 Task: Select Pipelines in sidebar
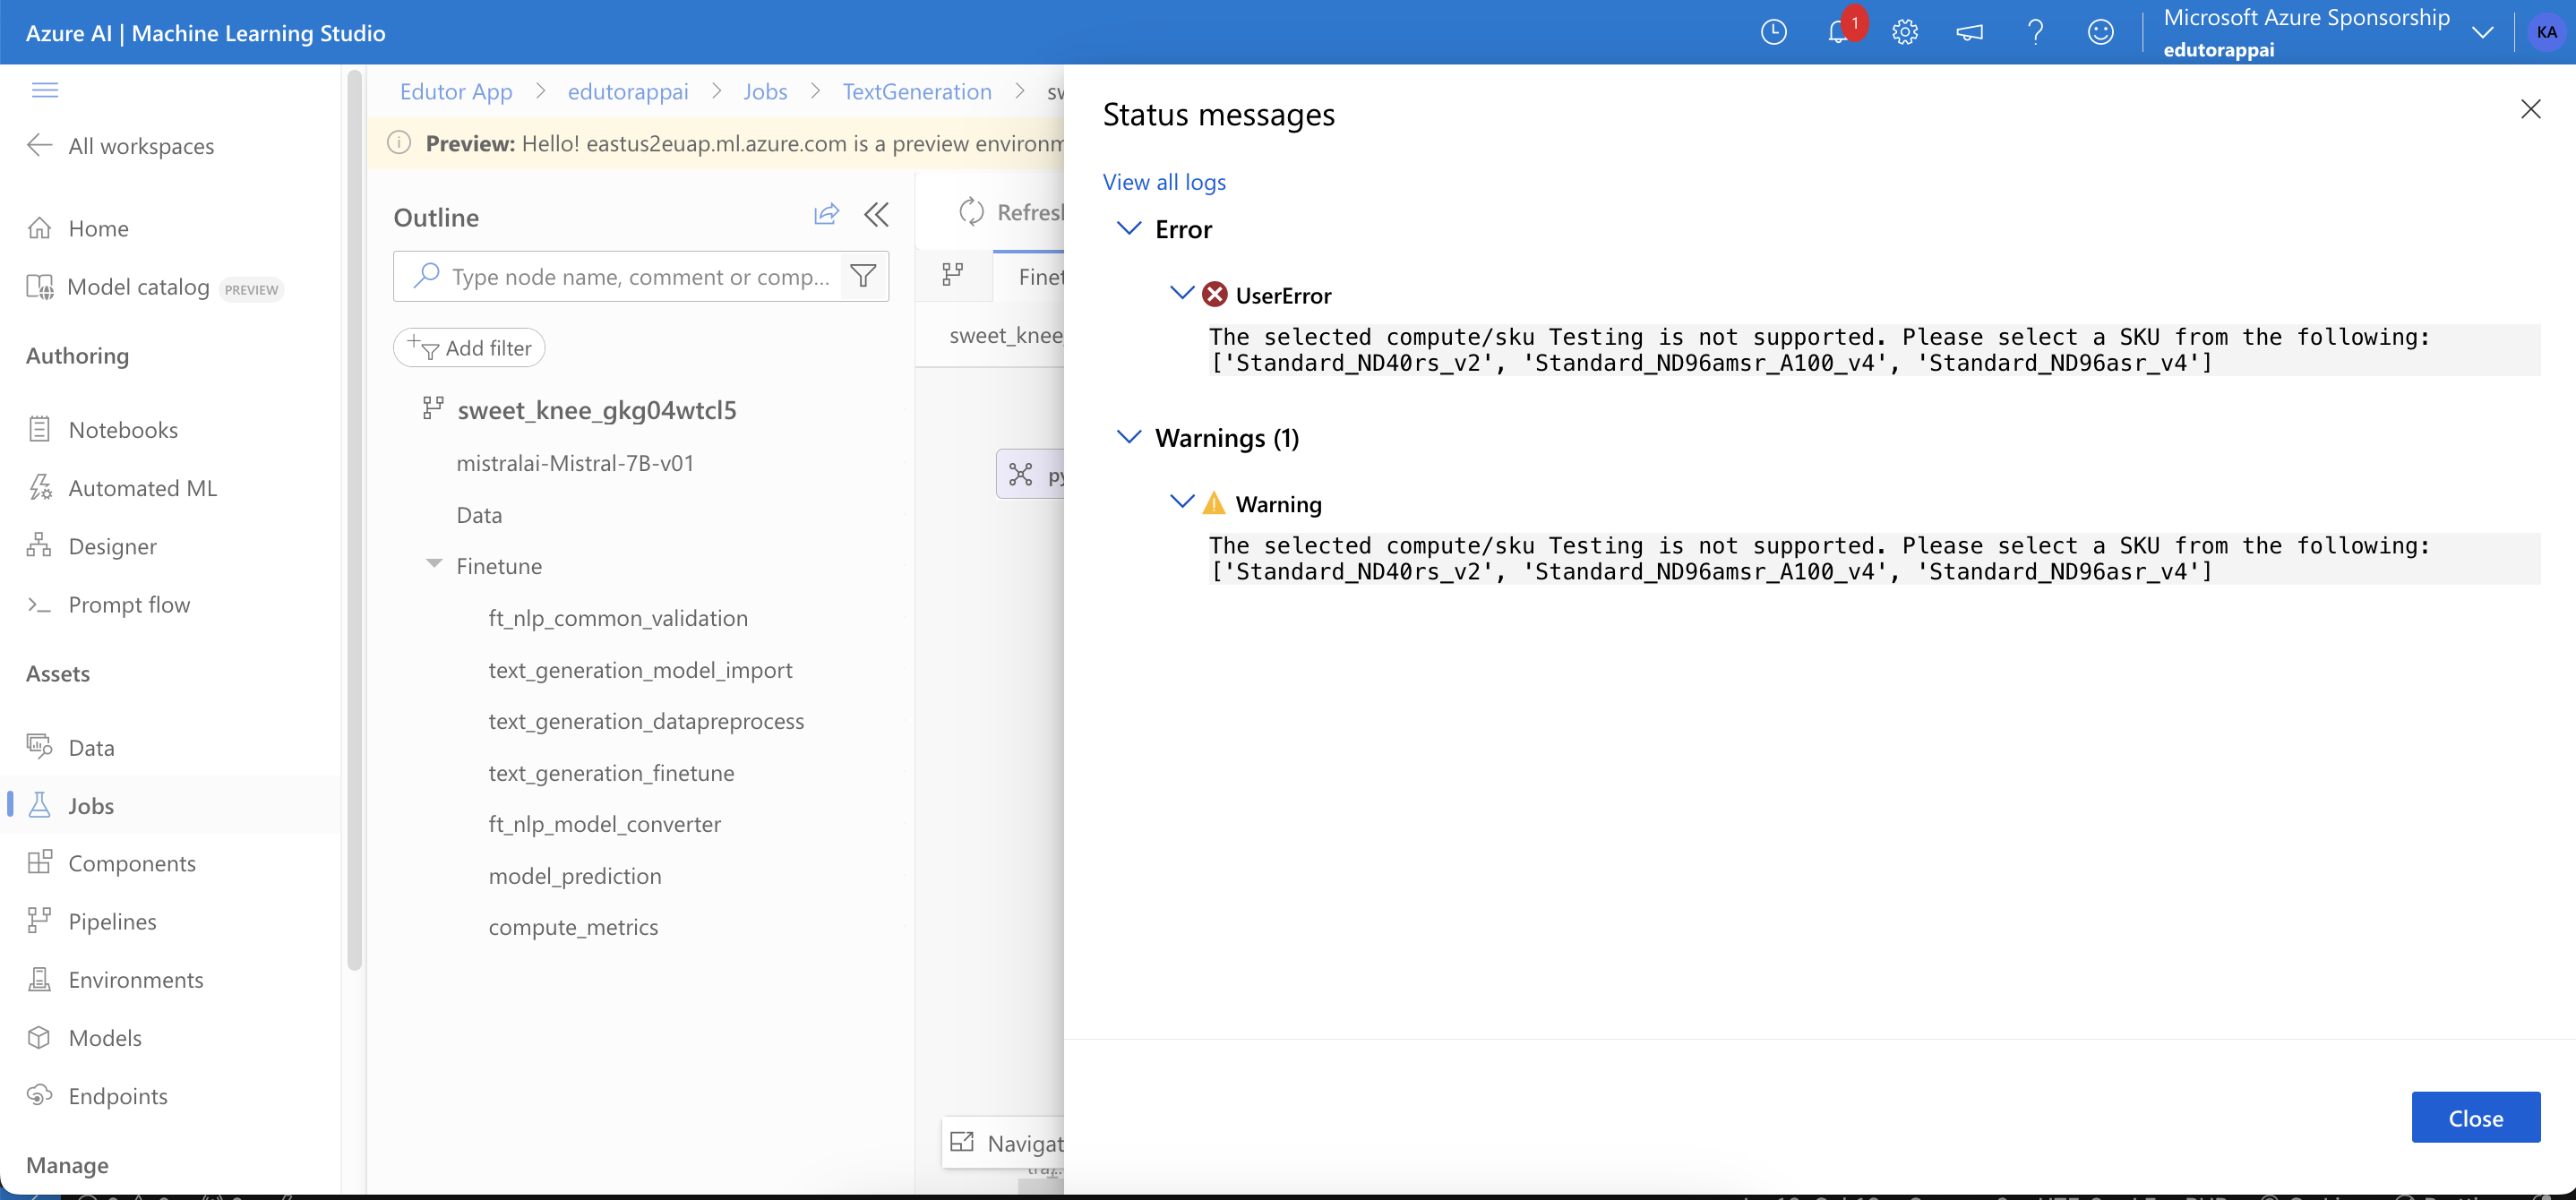click(x=112, y=921)
